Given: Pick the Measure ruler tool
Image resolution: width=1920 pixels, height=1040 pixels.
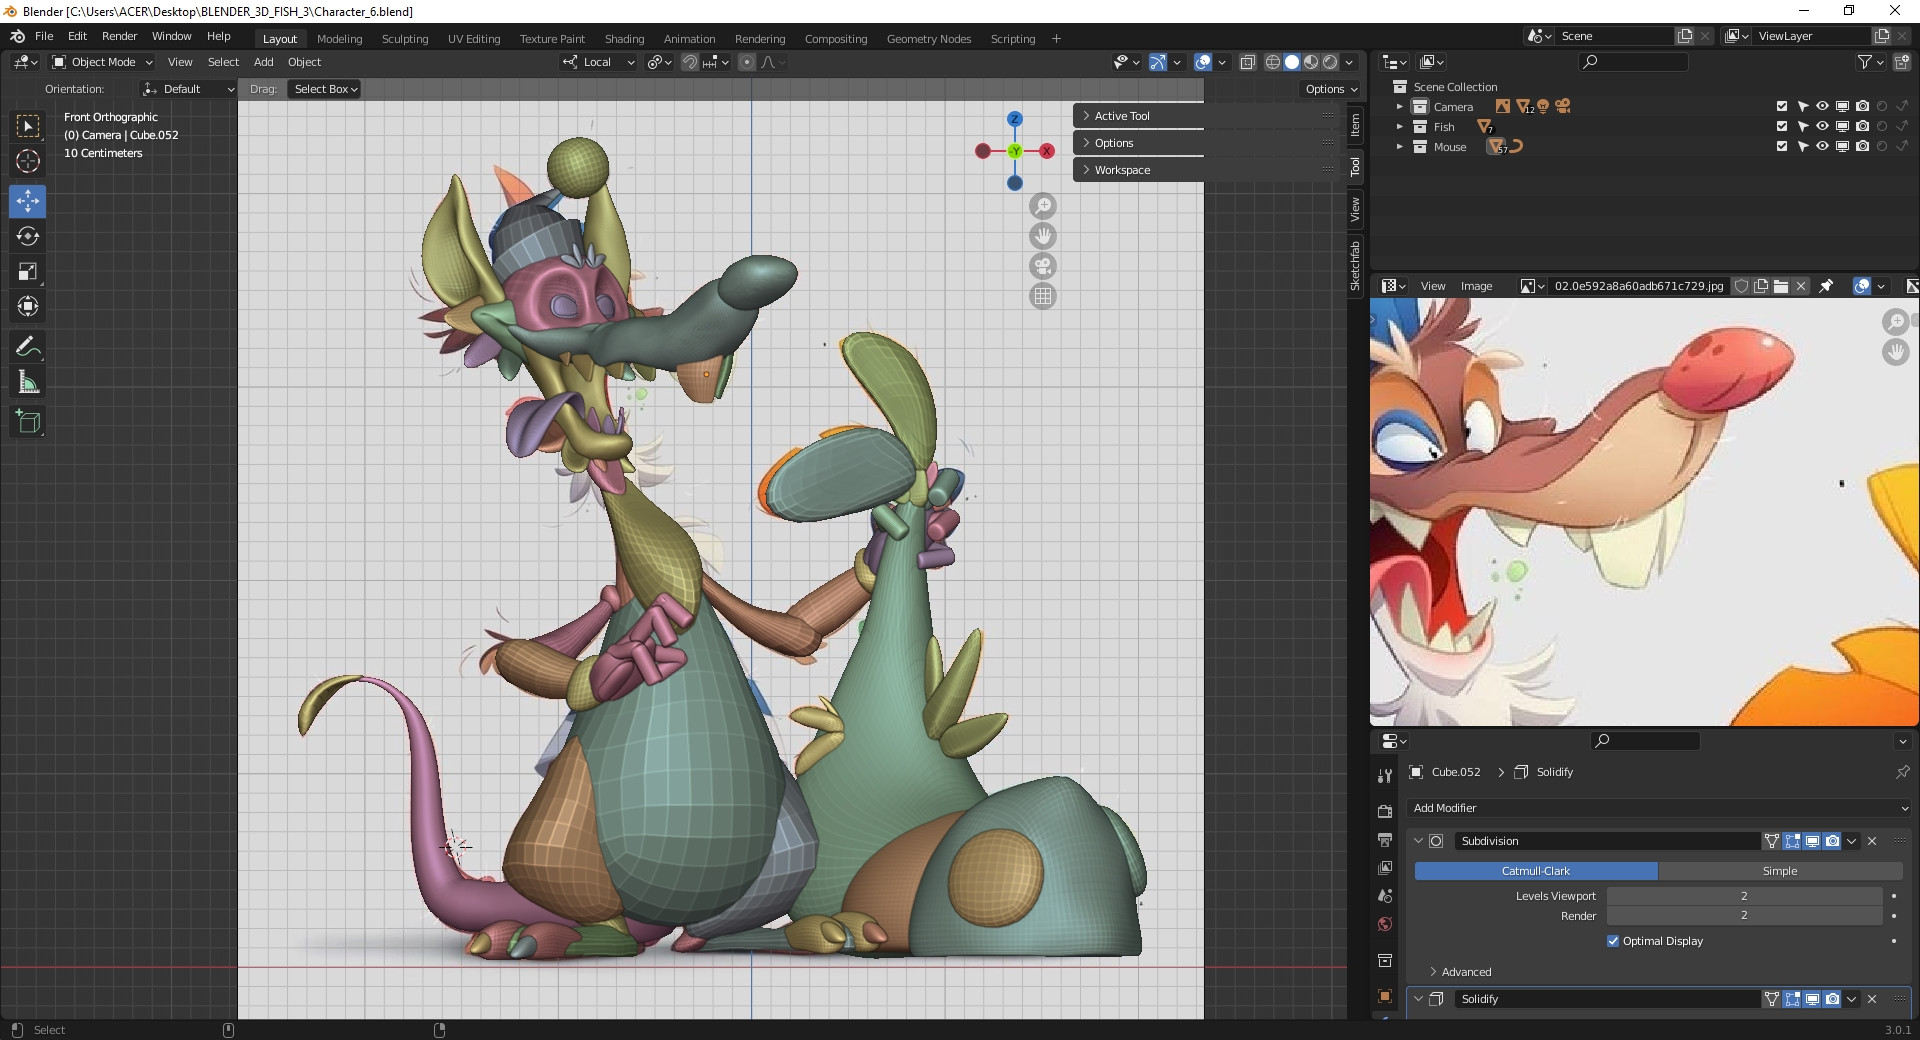Looking at the screenshot, I should pos(28,382).
